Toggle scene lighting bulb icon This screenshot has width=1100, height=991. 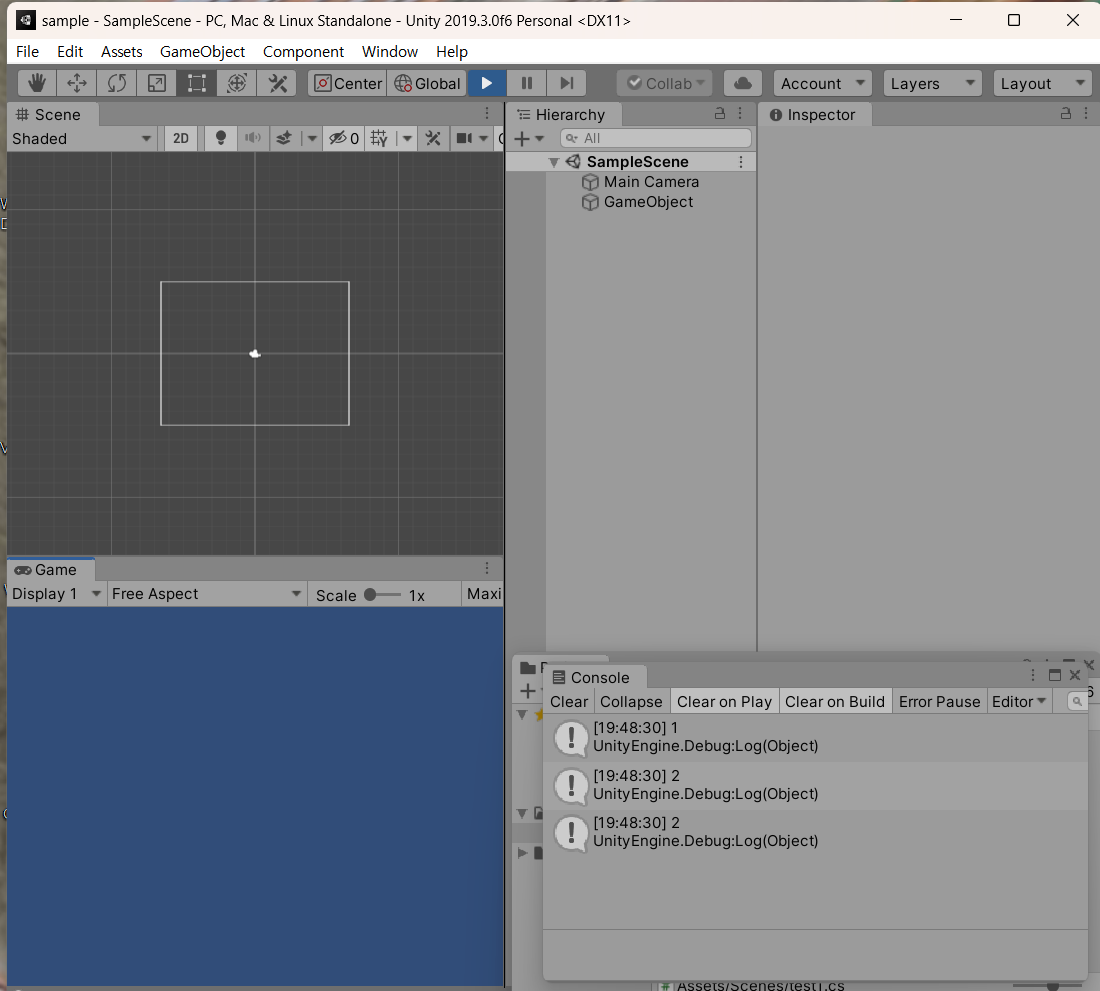pos(220,138)
